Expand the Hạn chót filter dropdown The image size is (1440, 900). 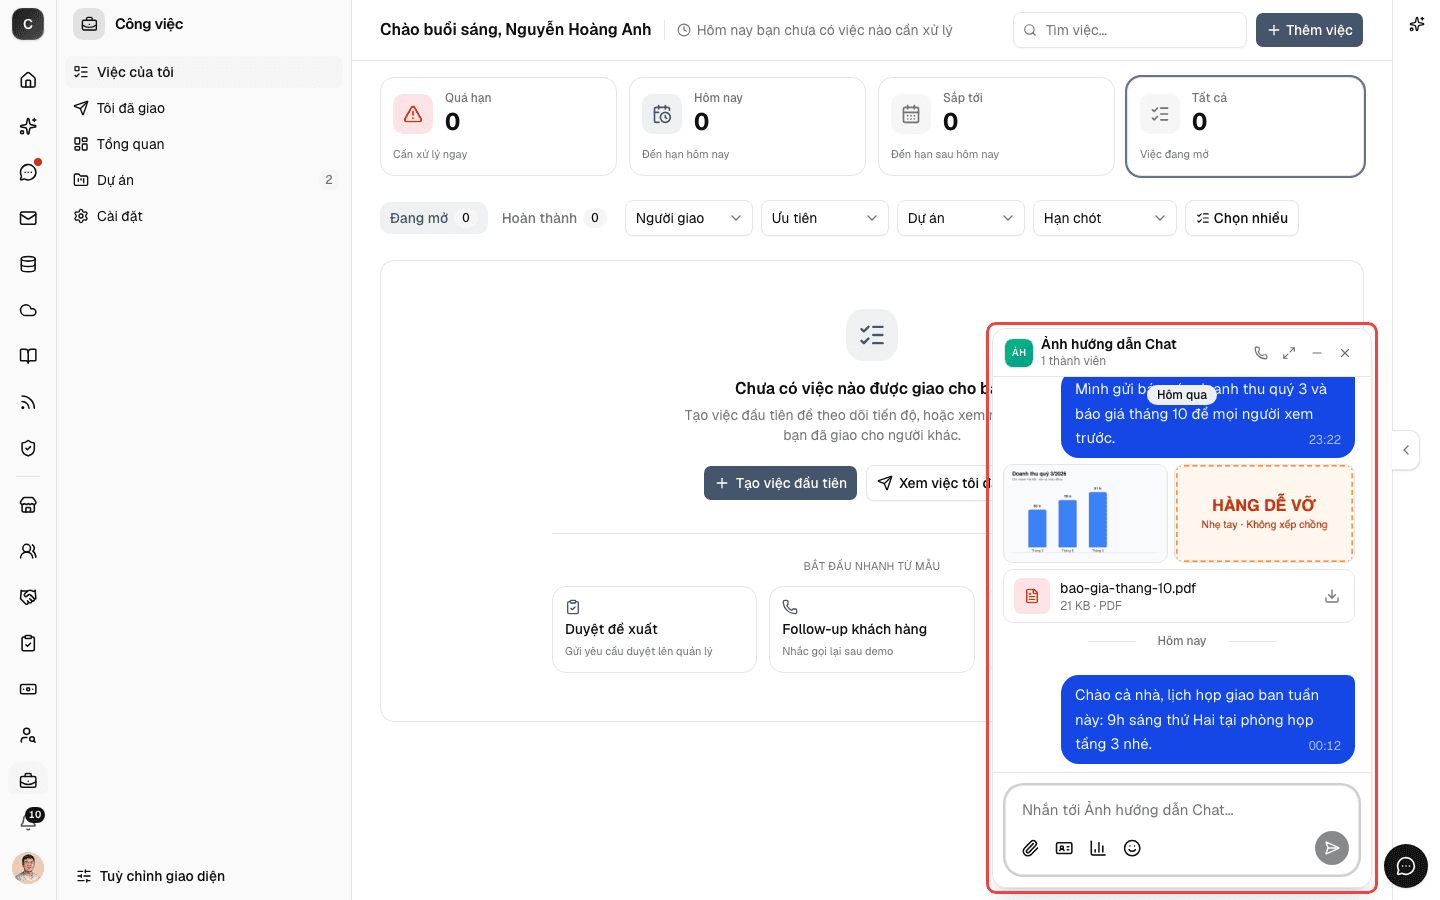coord(1105,218)
